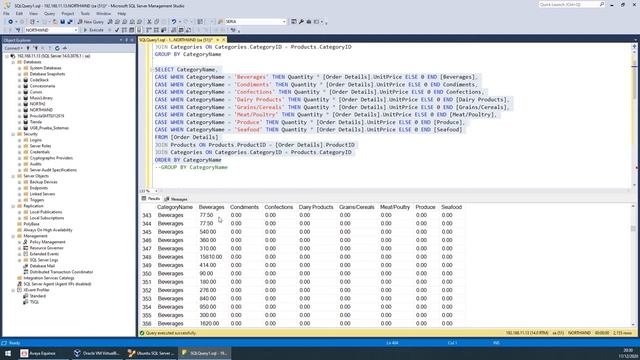The width and height of the screenshot is (640, 360).
Task: Collapse the Server Objects tree node
Action: coord(13,176)
